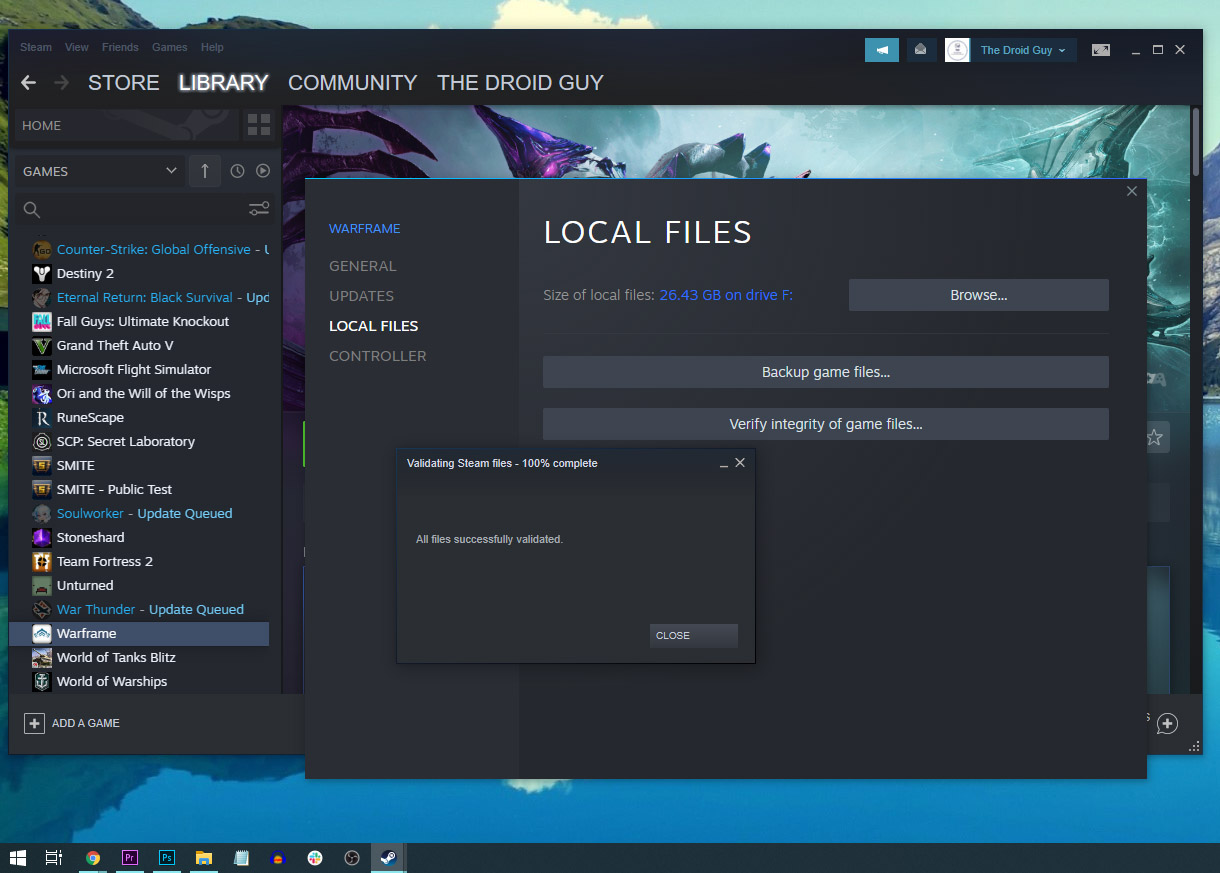This screenshot has width=1220, height=873.
Task: Click the Team Fortress 2 icon
Action: point(42,561)
